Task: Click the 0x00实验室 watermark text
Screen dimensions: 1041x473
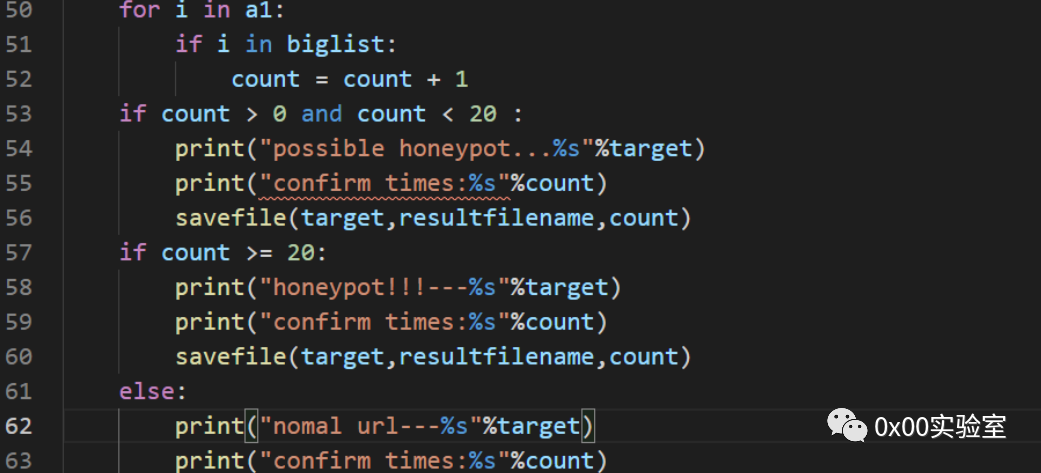Action: tap(940, 426)
